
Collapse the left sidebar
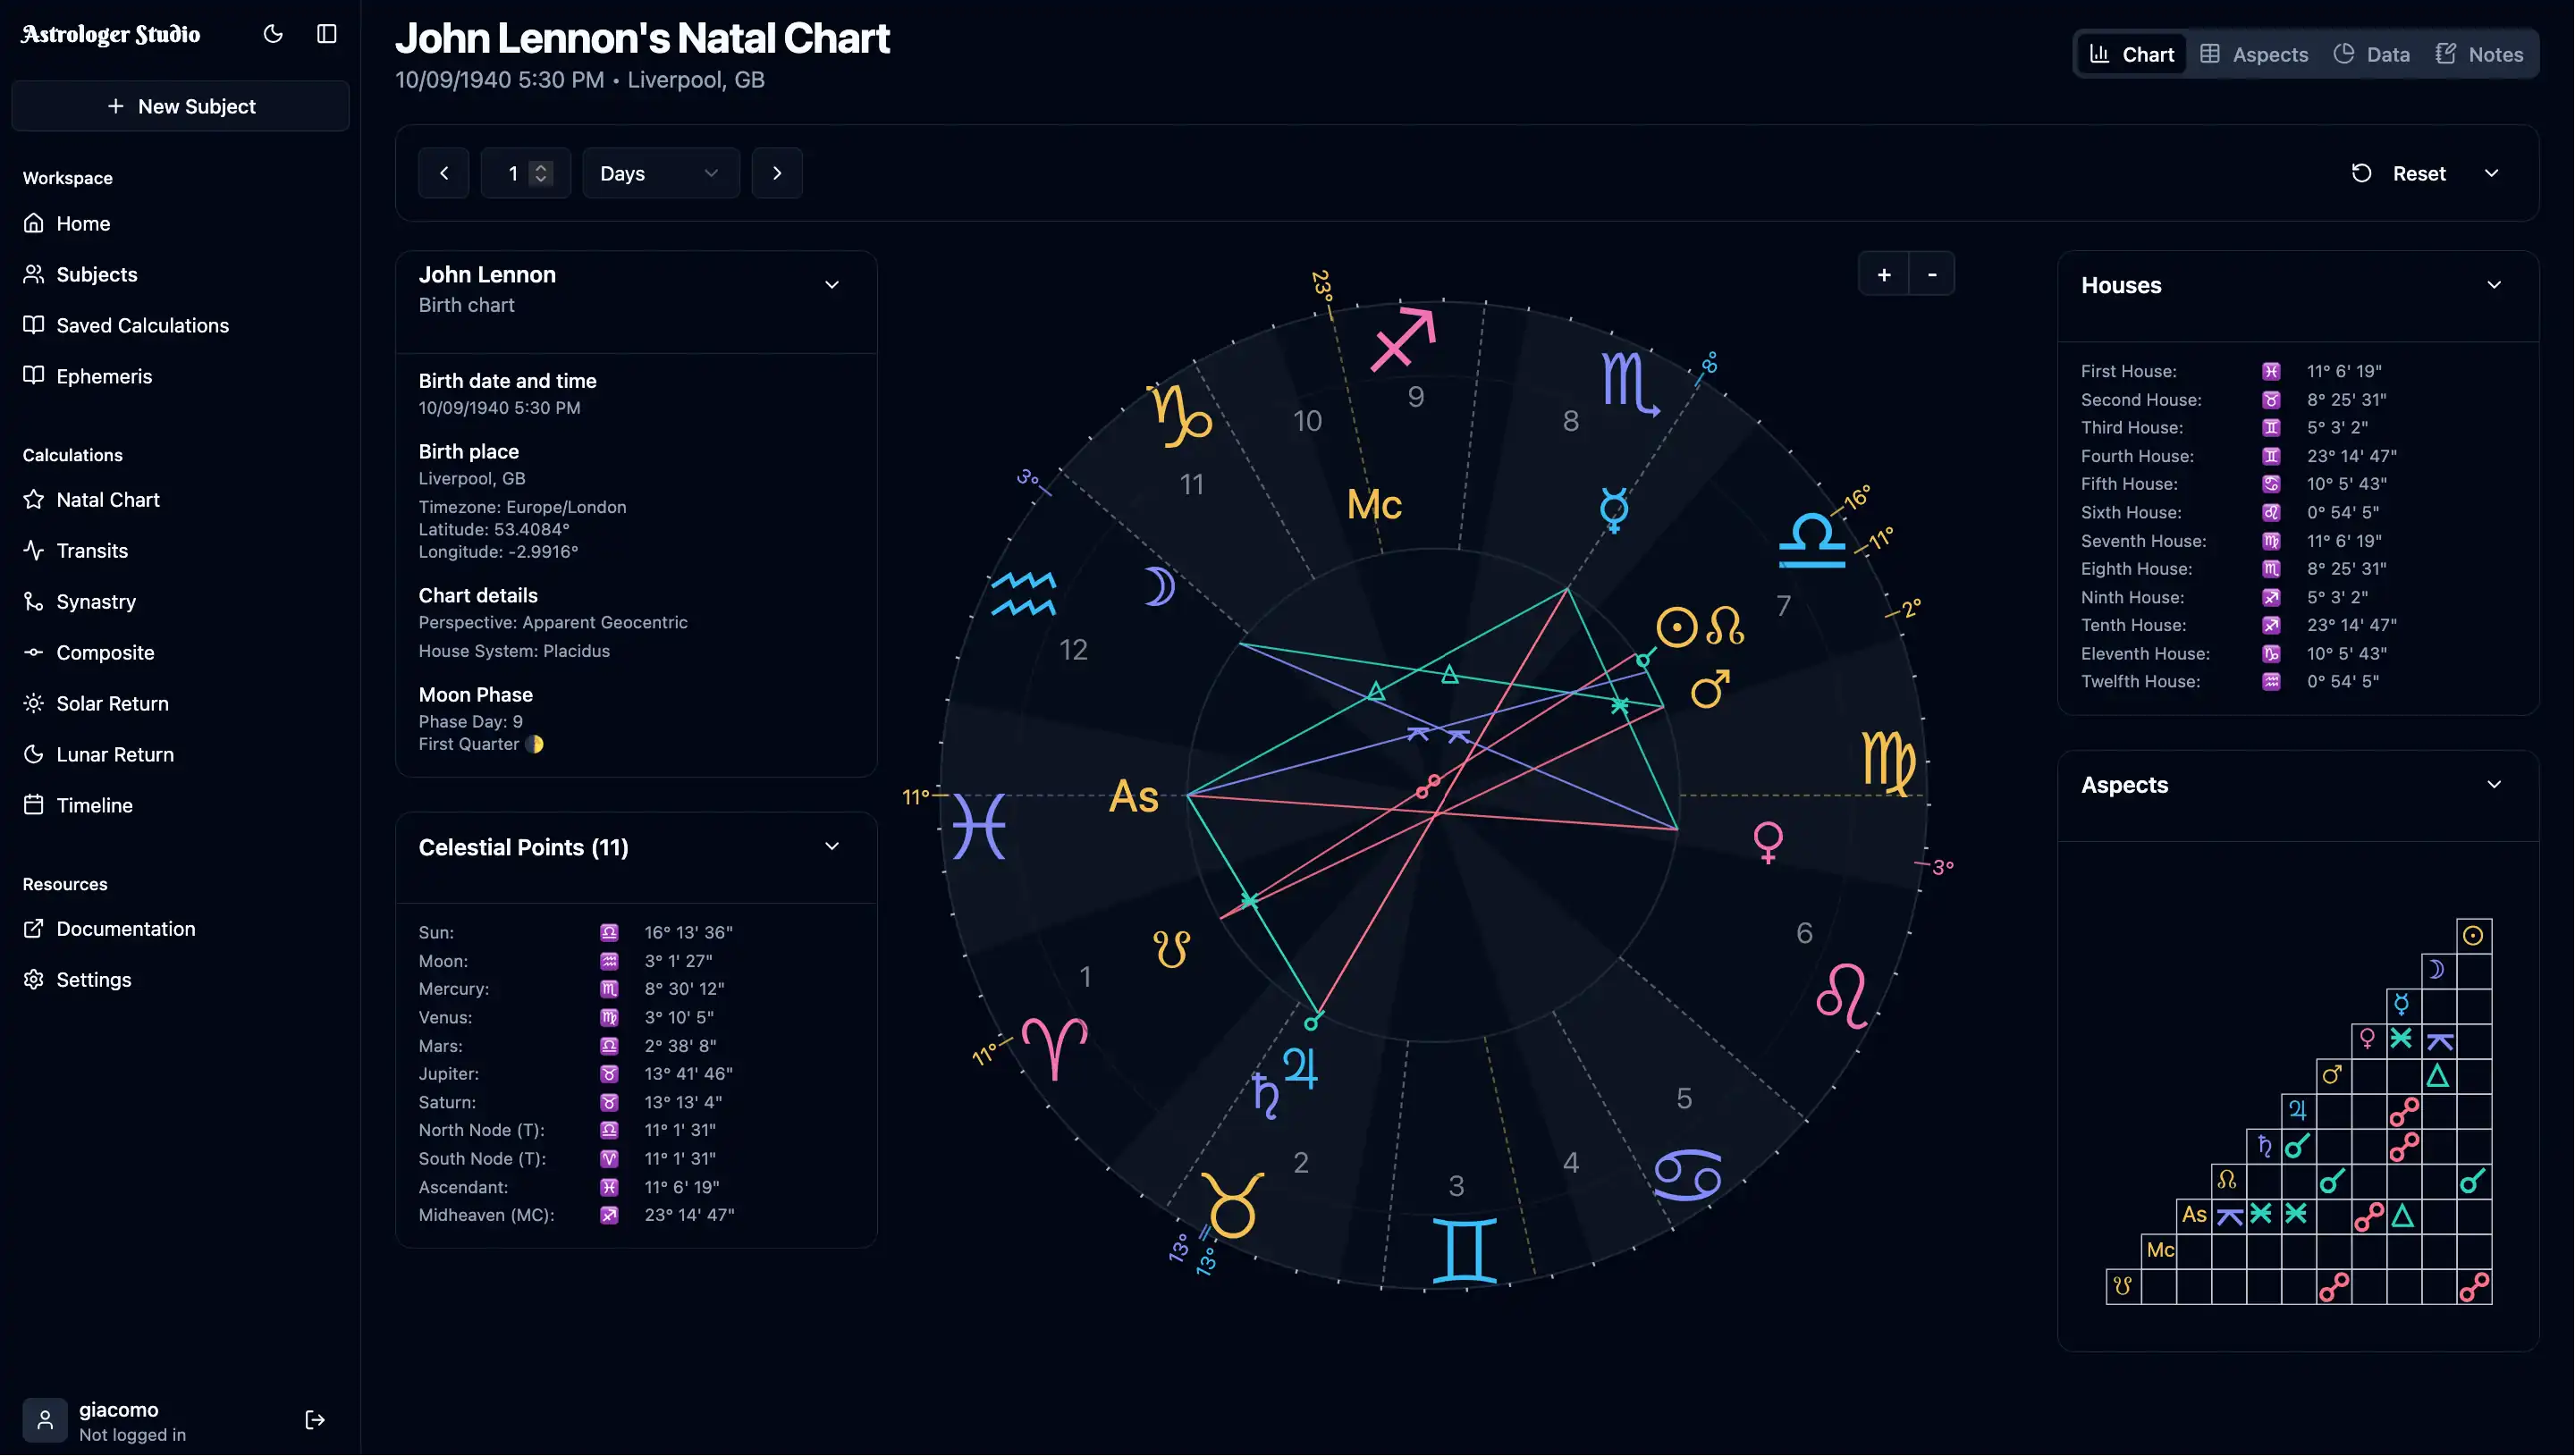pos(326,33)
